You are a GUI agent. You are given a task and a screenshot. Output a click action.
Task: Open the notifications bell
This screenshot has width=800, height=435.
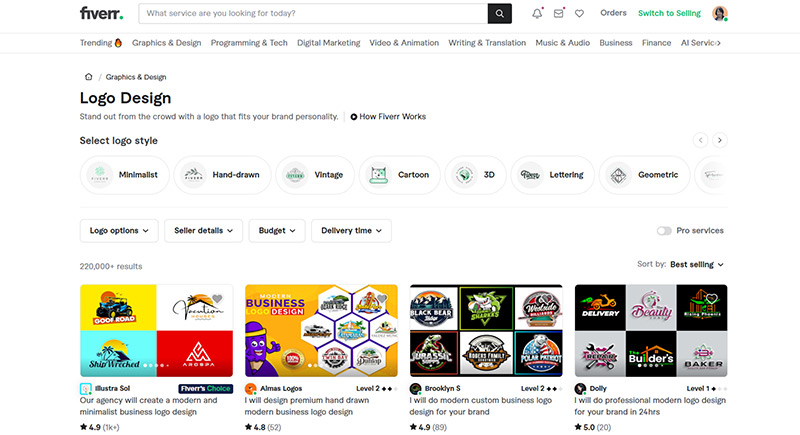pos(537,14)
